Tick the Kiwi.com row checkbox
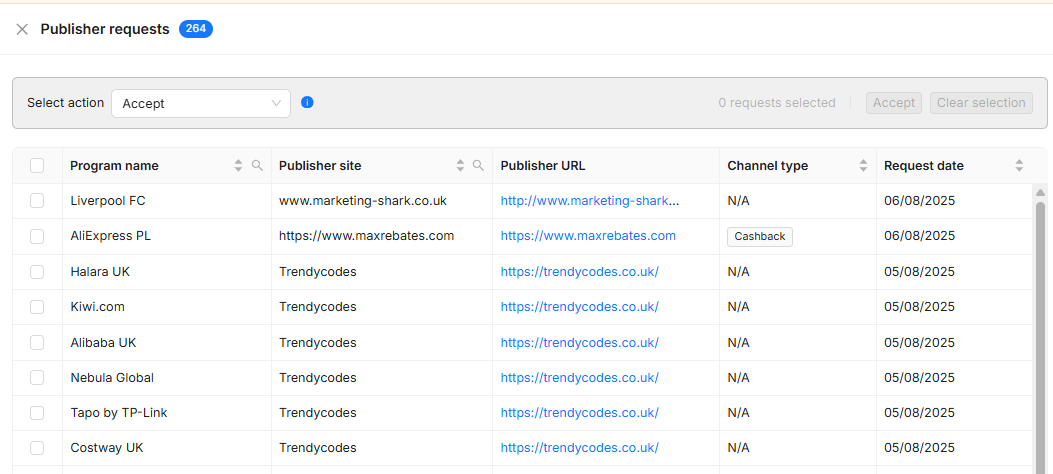The height and width of the screenshot is (474, 1053). click(x=37, y=307)
